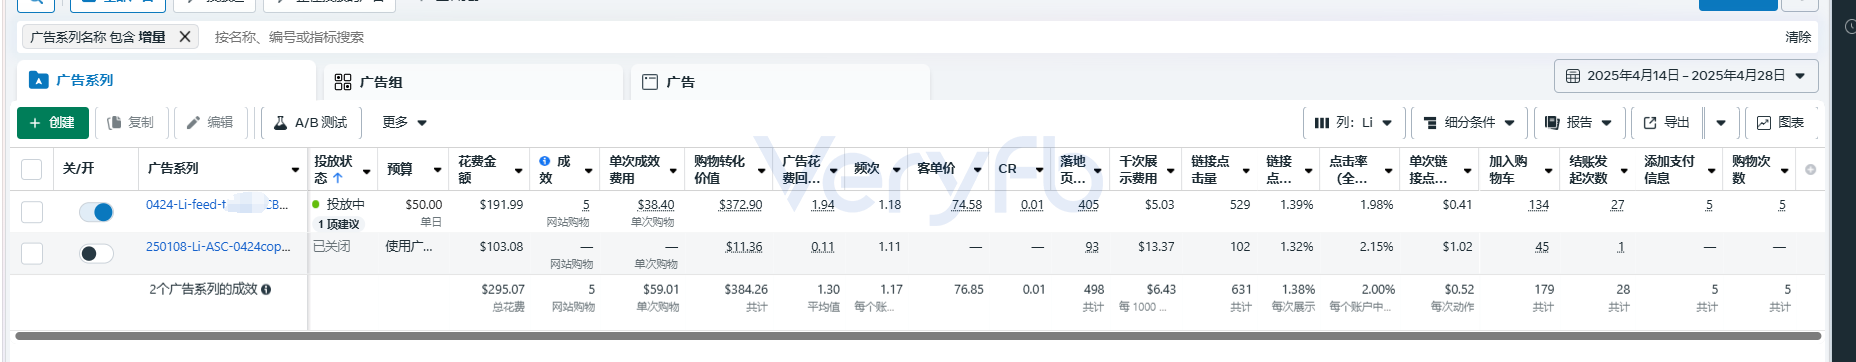This screenshot has height=362, width=1856.
Task: Expand the 列: Li columns dropdown
Action: [x=1354, y=122]
